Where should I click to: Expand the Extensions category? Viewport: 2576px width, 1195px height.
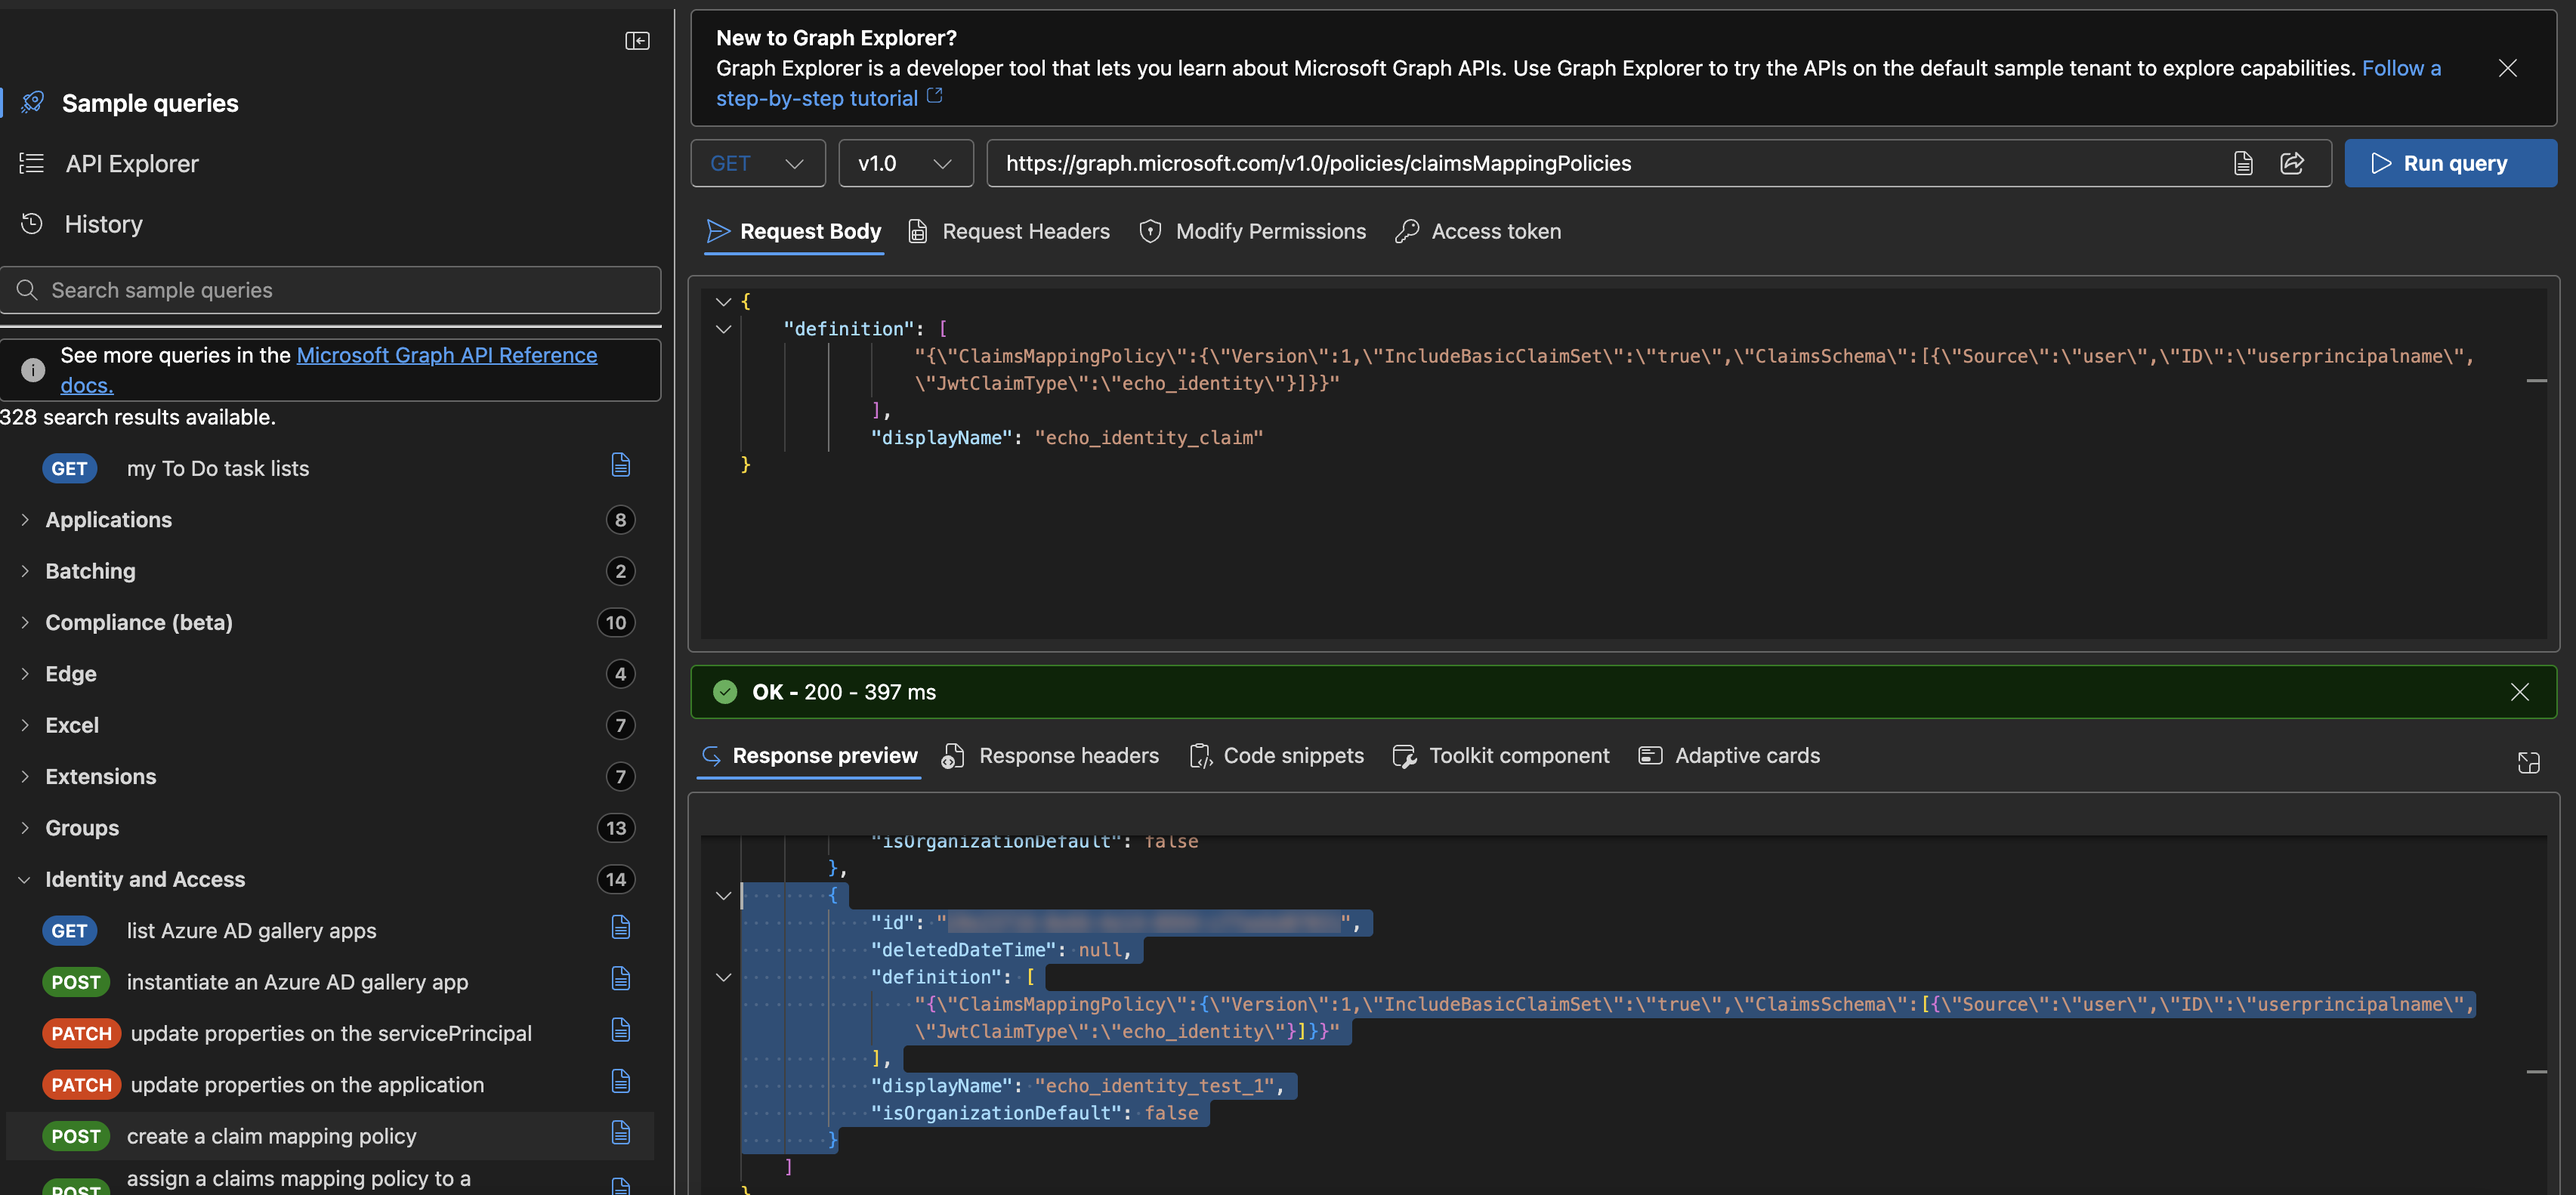[x=25, y=776]
